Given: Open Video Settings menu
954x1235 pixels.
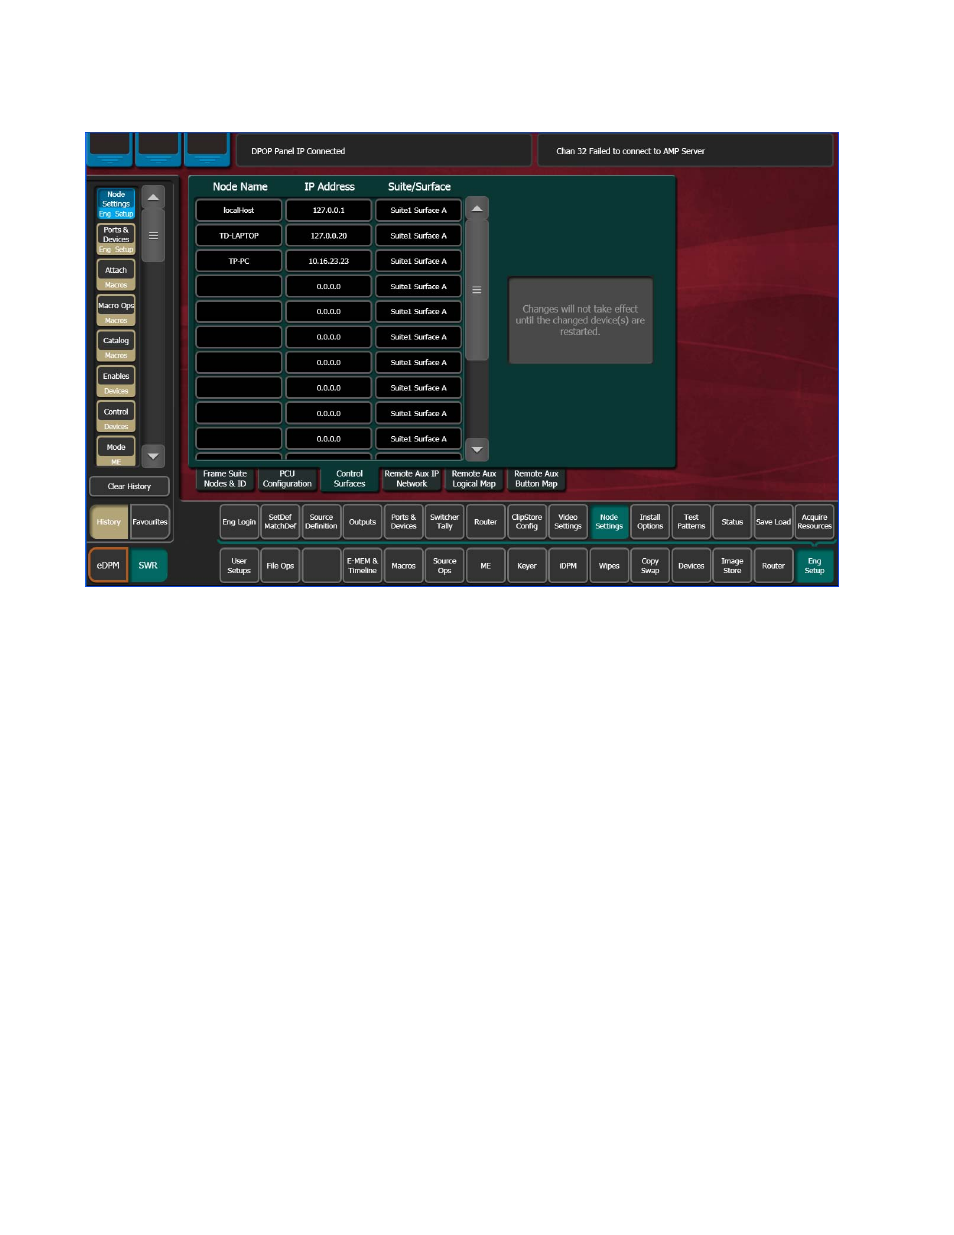Looking at the screenshot, I should point(568,522).
